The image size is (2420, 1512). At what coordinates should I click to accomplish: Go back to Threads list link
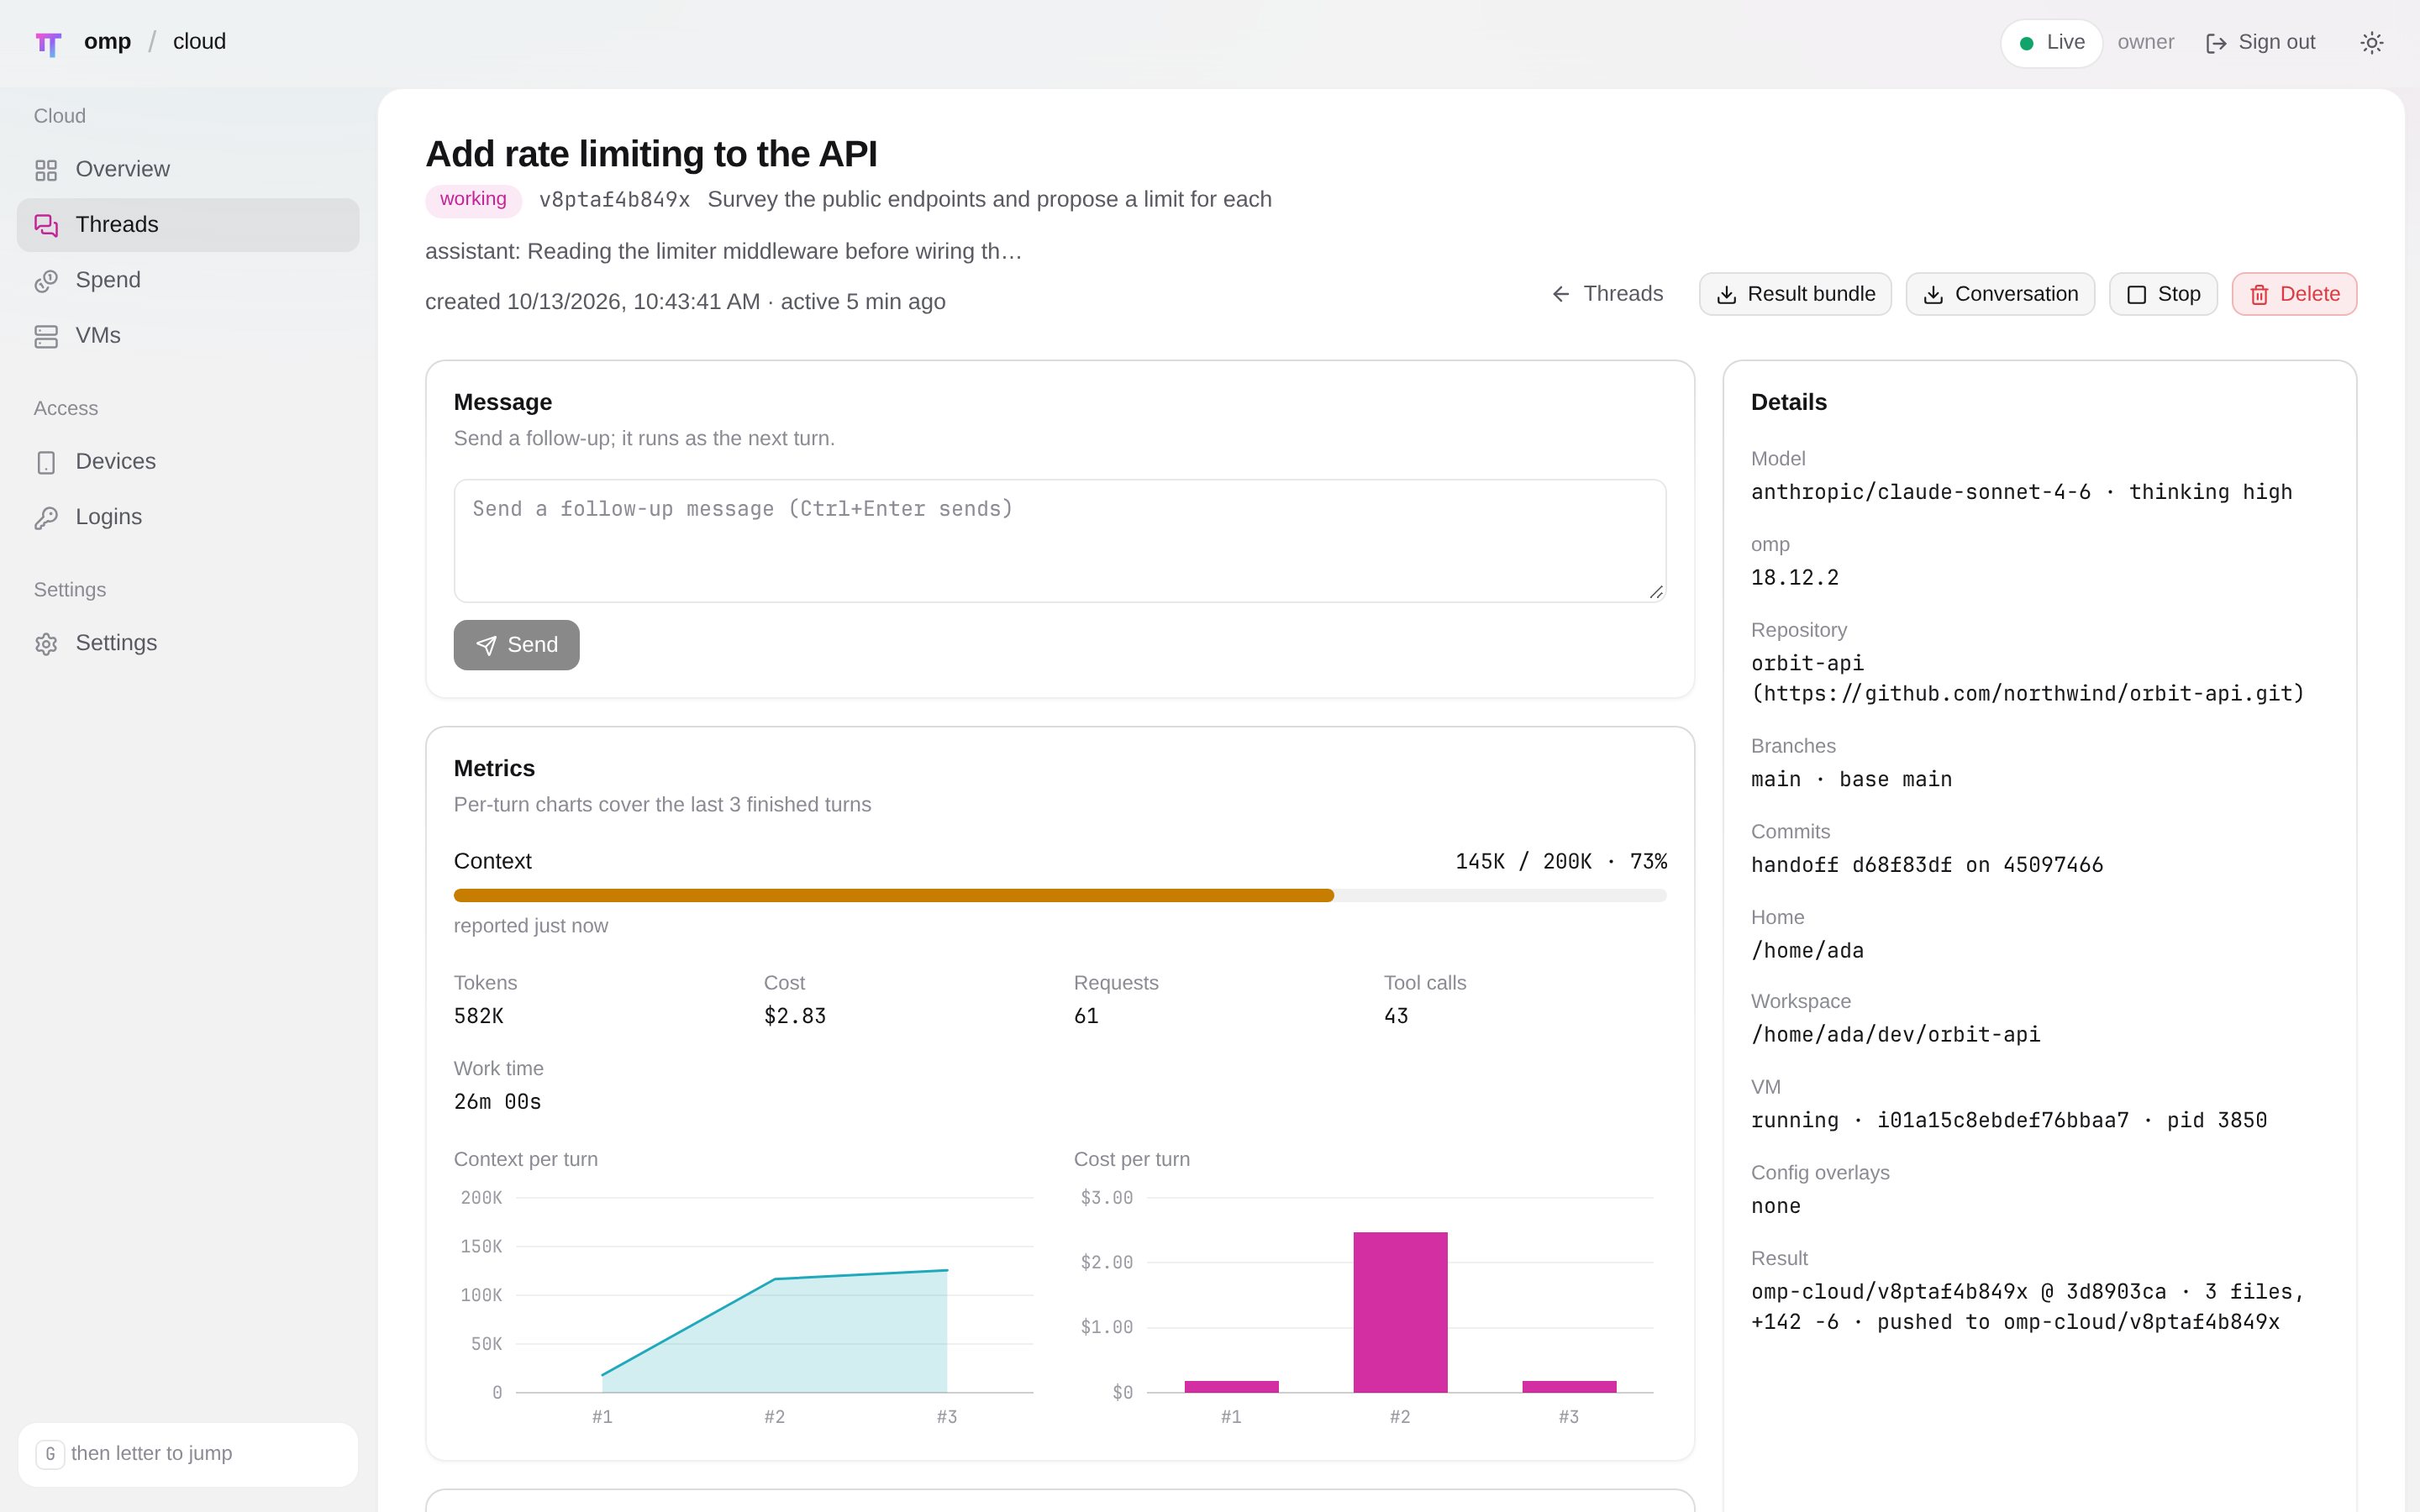(x=1607, y=294)
